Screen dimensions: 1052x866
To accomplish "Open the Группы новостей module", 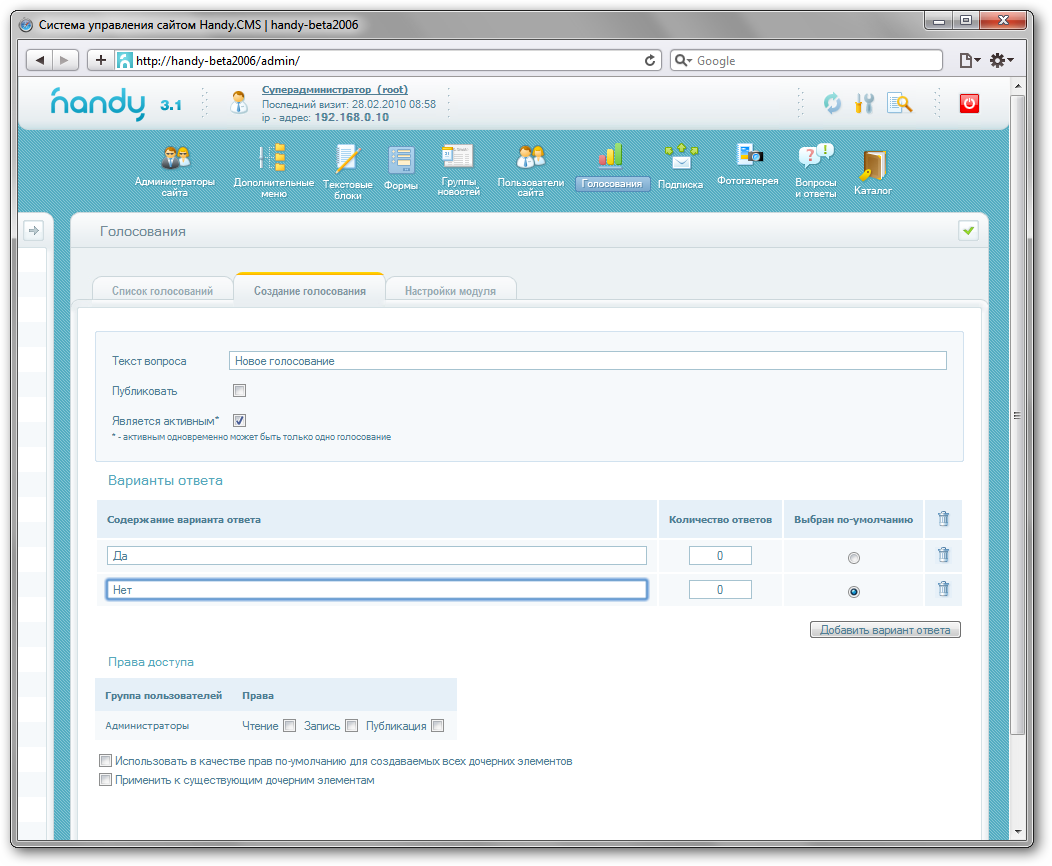I will point(458,158).
